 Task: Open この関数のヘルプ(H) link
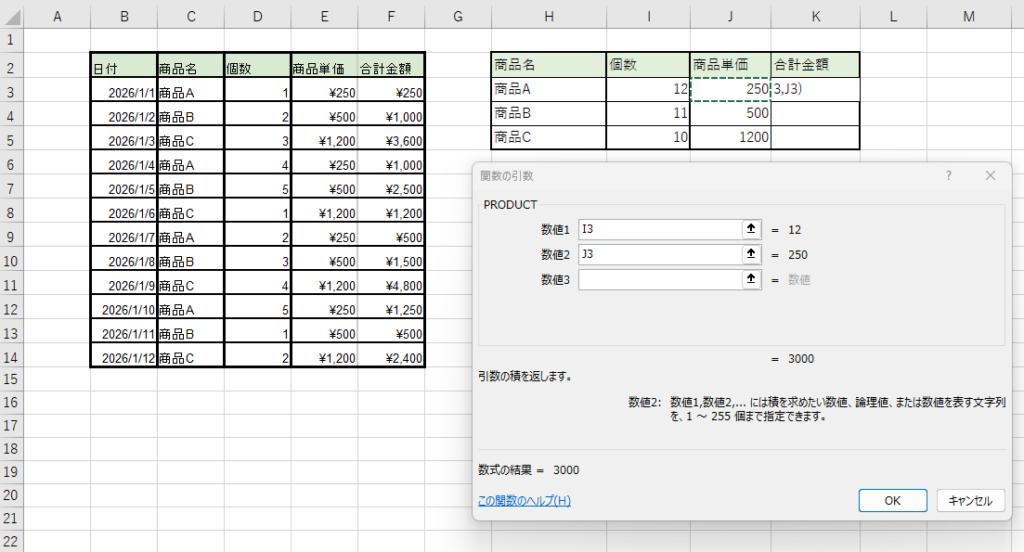524,501
